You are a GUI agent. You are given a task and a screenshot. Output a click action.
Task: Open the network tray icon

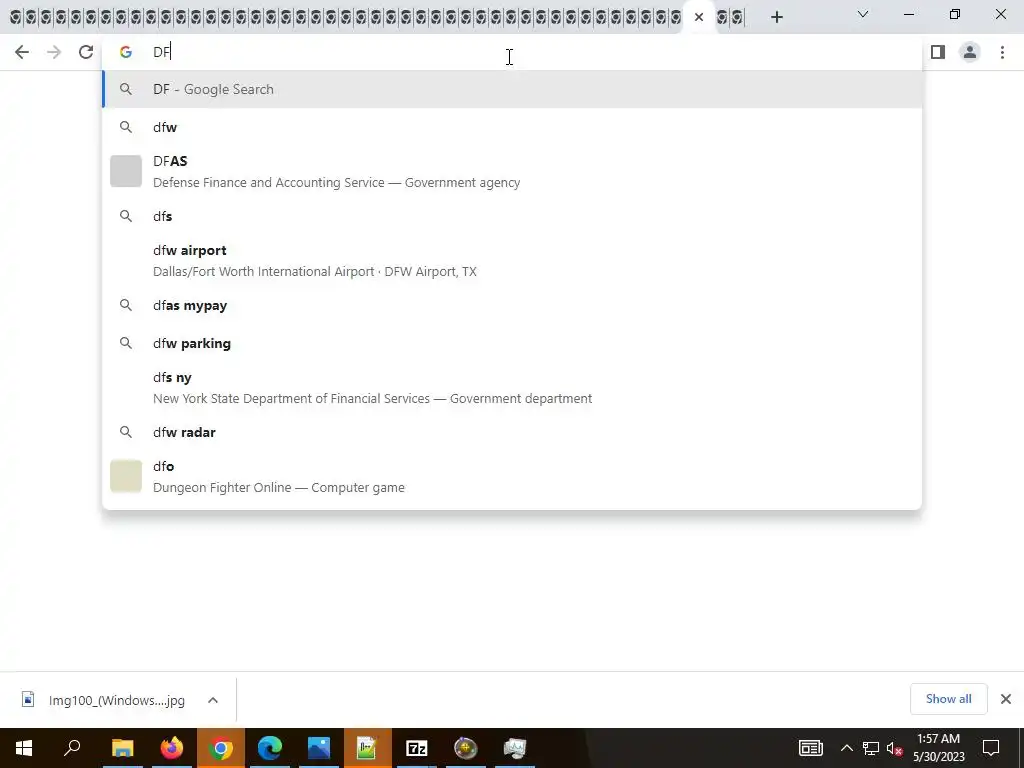pyautogui.click(x=871, y=748)
